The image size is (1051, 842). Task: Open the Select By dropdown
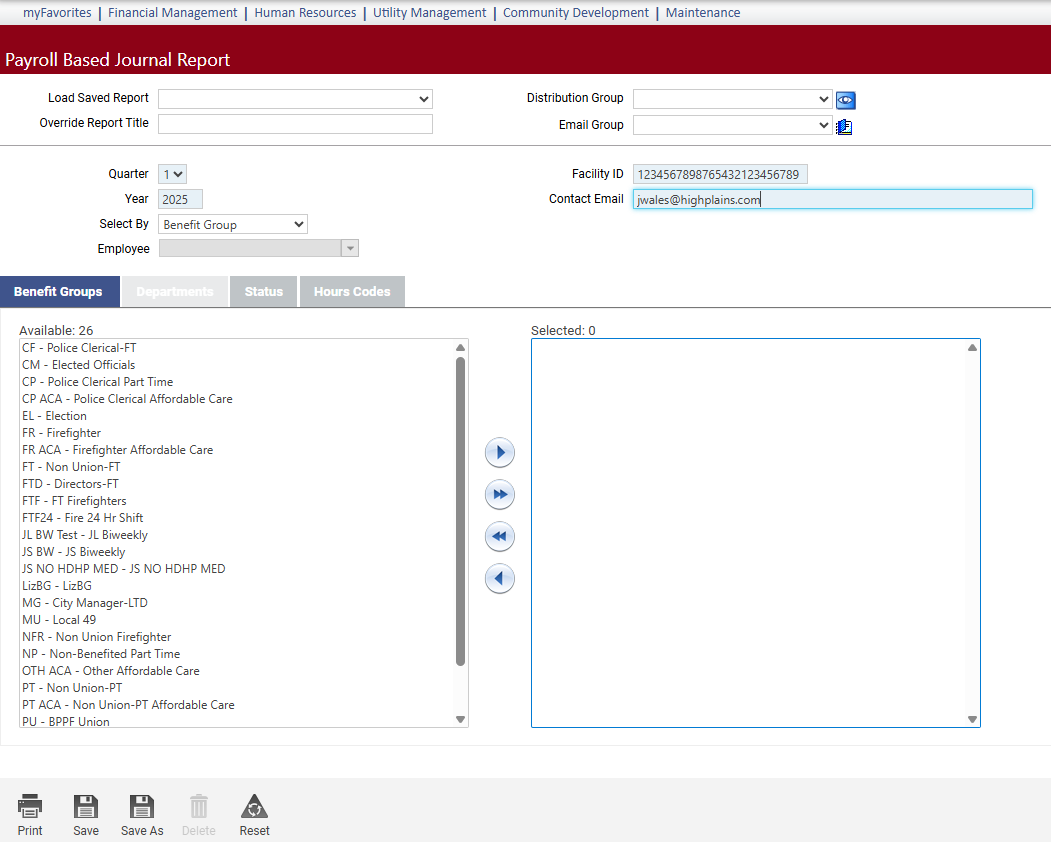(233, 225)
